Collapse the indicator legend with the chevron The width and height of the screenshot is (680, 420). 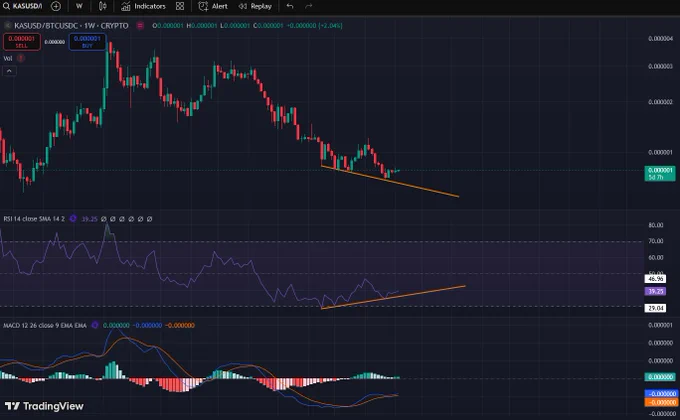(10, 71)
